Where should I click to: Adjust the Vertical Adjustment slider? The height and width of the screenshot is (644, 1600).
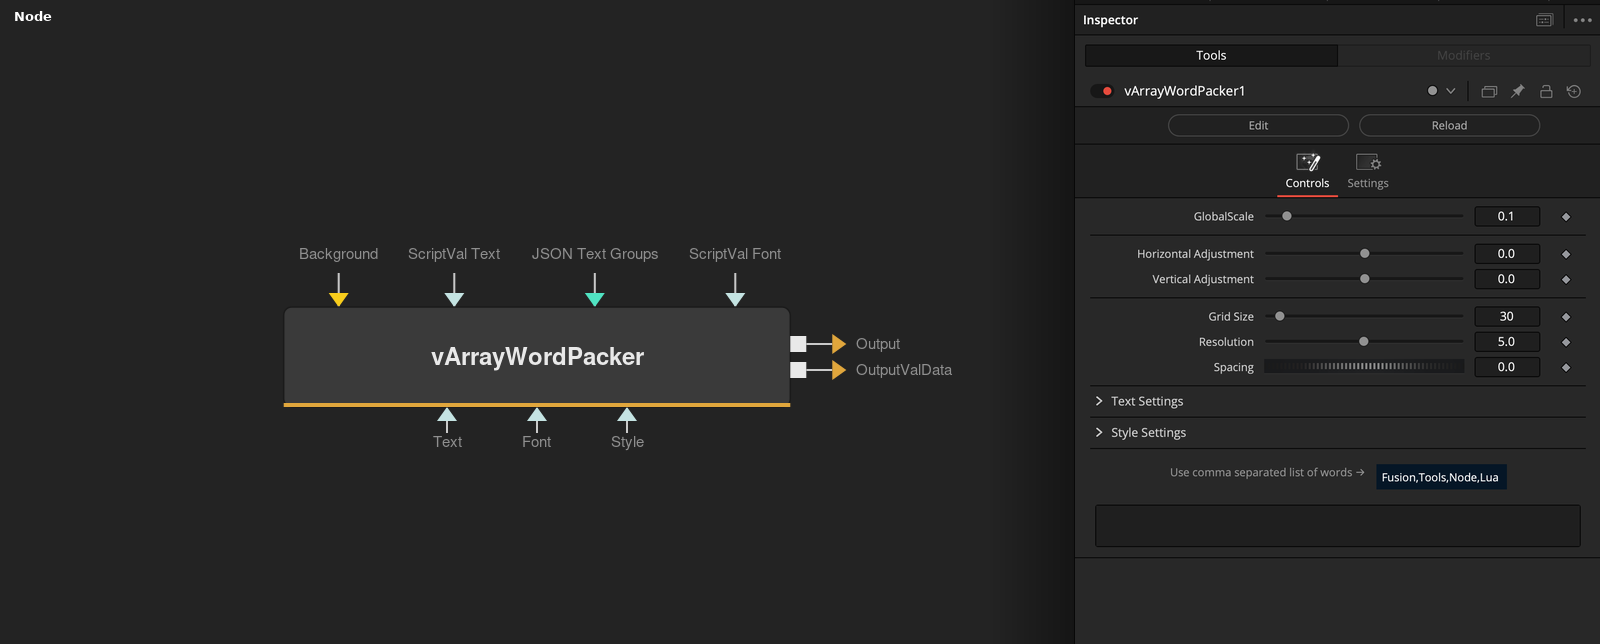pos(1364,279)
